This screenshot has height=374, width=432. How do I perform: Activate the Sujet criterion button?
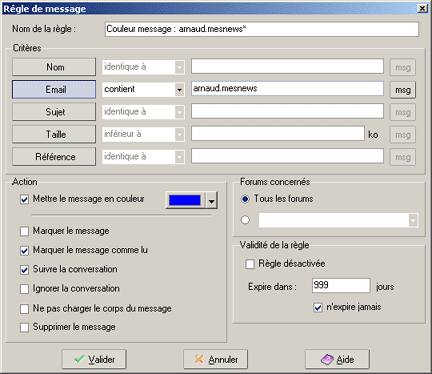[x=54, y=112]
